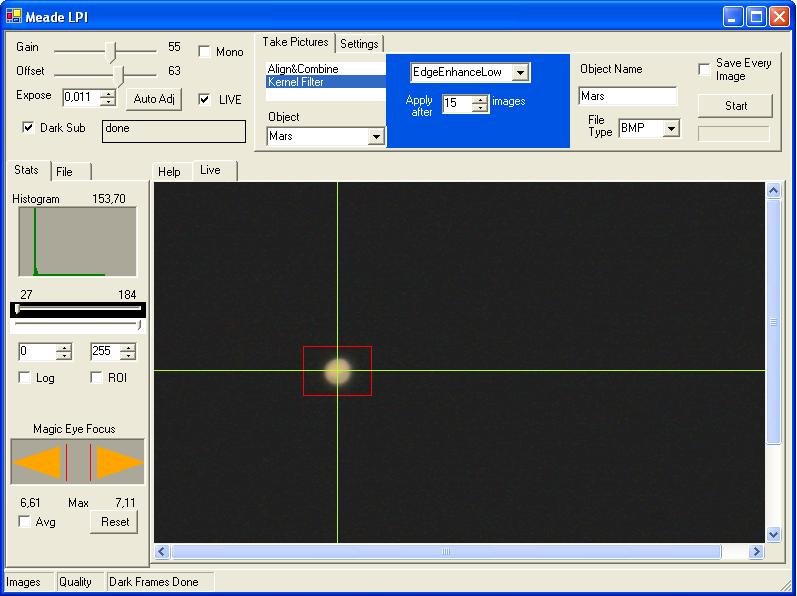
Task: Open the File Type BMP dropdown
Action: click(x=671, y=129)
